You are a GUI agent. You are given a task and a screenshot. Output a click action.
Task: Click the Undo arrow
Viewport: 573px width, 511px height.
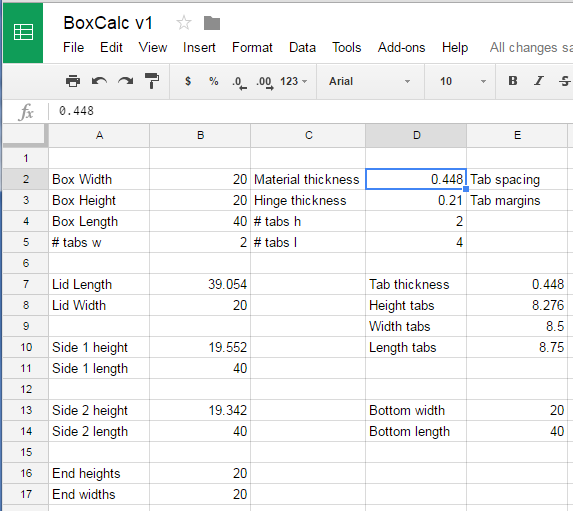point(99,81)
